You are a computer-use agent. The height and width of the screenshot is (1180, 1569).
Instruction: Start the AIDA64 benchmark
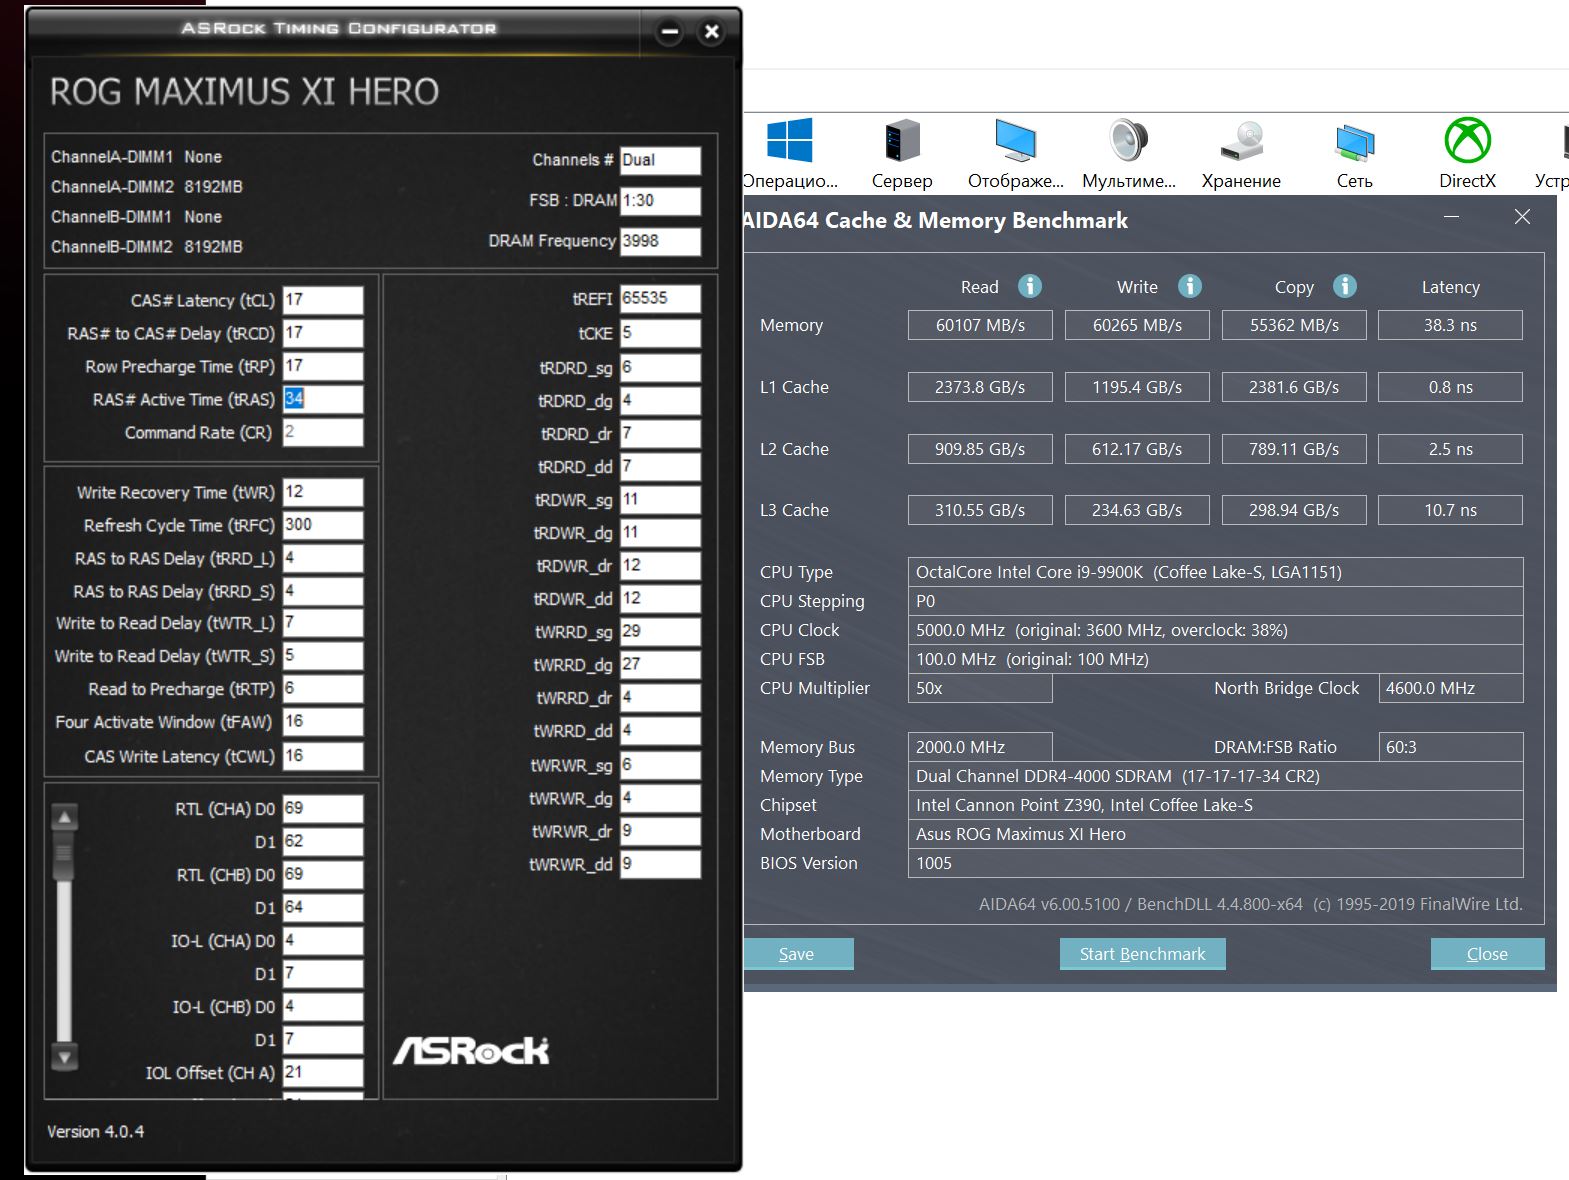[x=1142, y=954]
